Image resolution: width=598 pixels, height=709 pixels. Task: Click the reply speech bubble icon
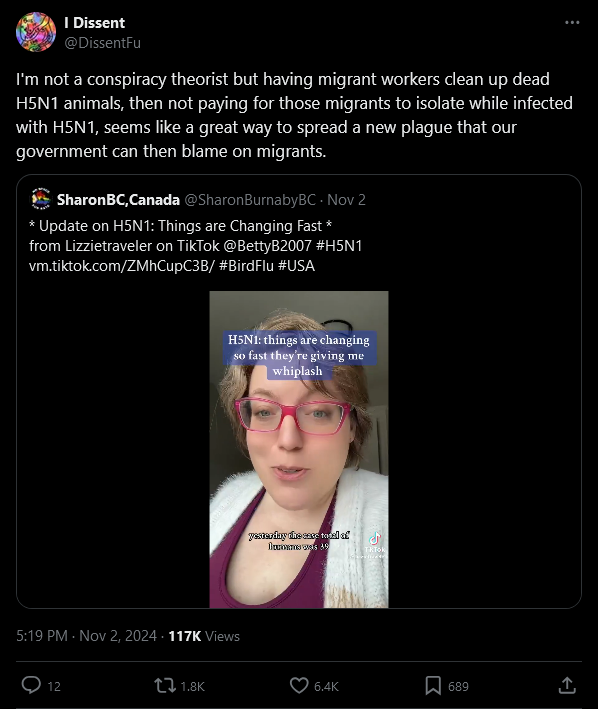(31, 685)
